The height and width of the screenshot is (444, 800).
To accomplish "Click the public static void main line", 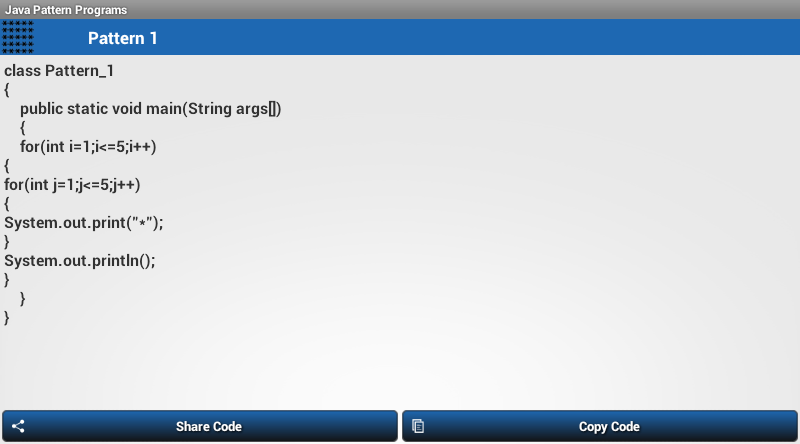I will click(150, 109).
